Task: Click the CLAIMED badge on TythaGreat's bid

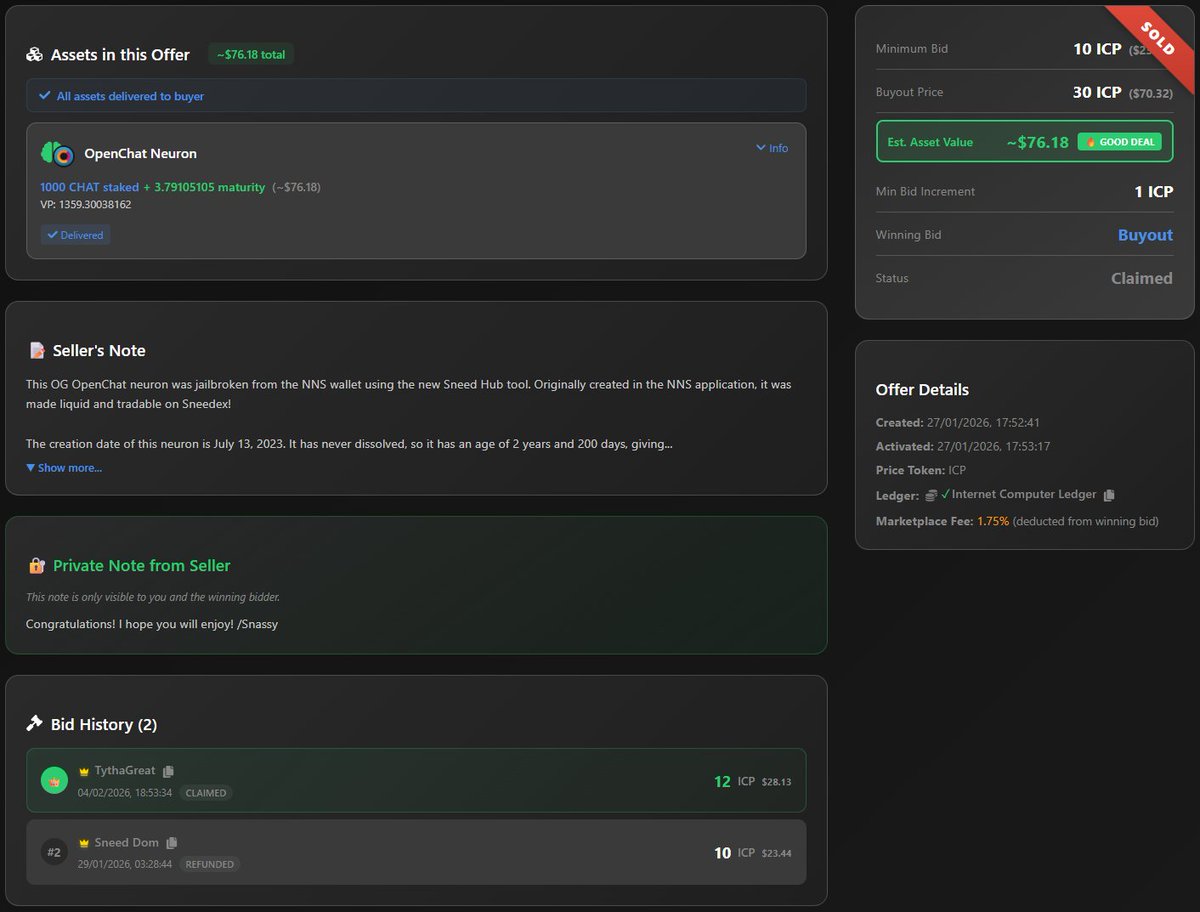Action: pos(206,793)
